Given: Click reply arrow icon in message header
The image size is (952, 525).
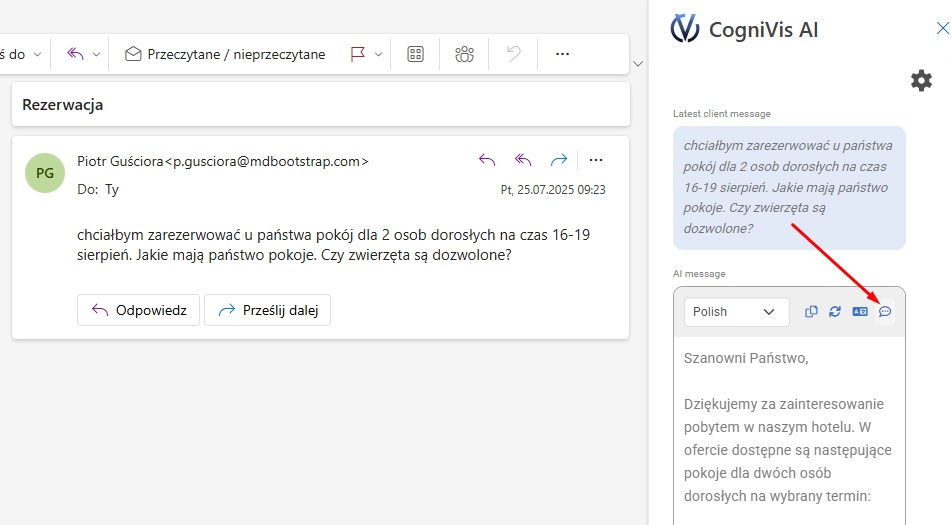Looking at the screenshot, I should coord(487,160).
